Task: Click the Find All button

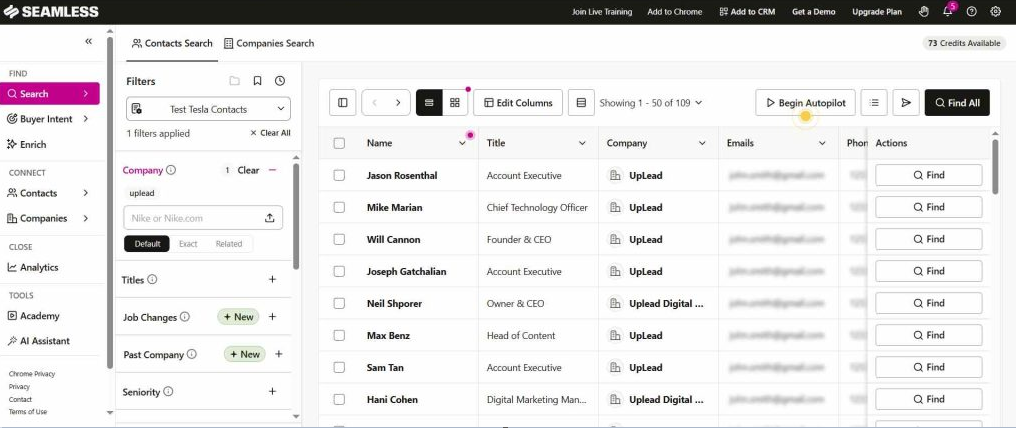Action: (957, 102)
